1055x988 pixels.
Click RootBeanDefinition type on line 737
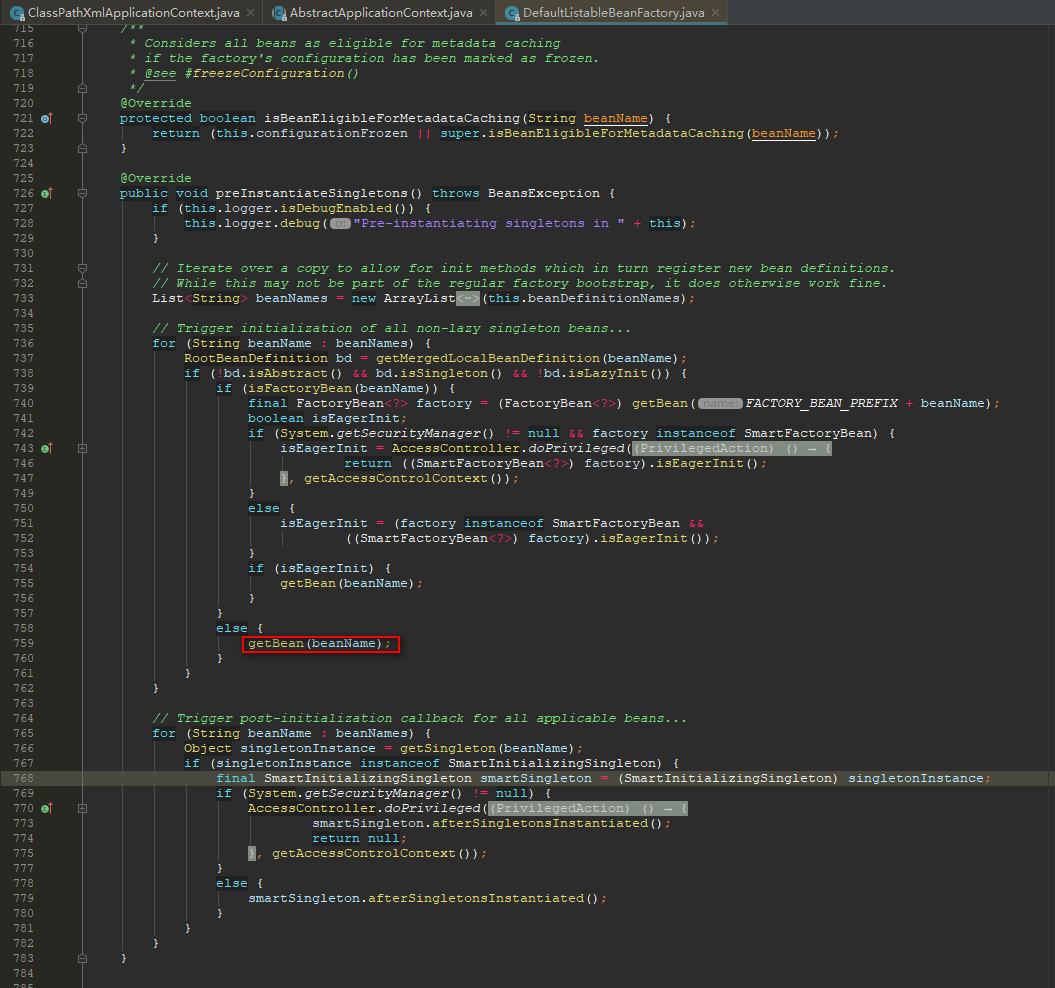pos(256,358)
